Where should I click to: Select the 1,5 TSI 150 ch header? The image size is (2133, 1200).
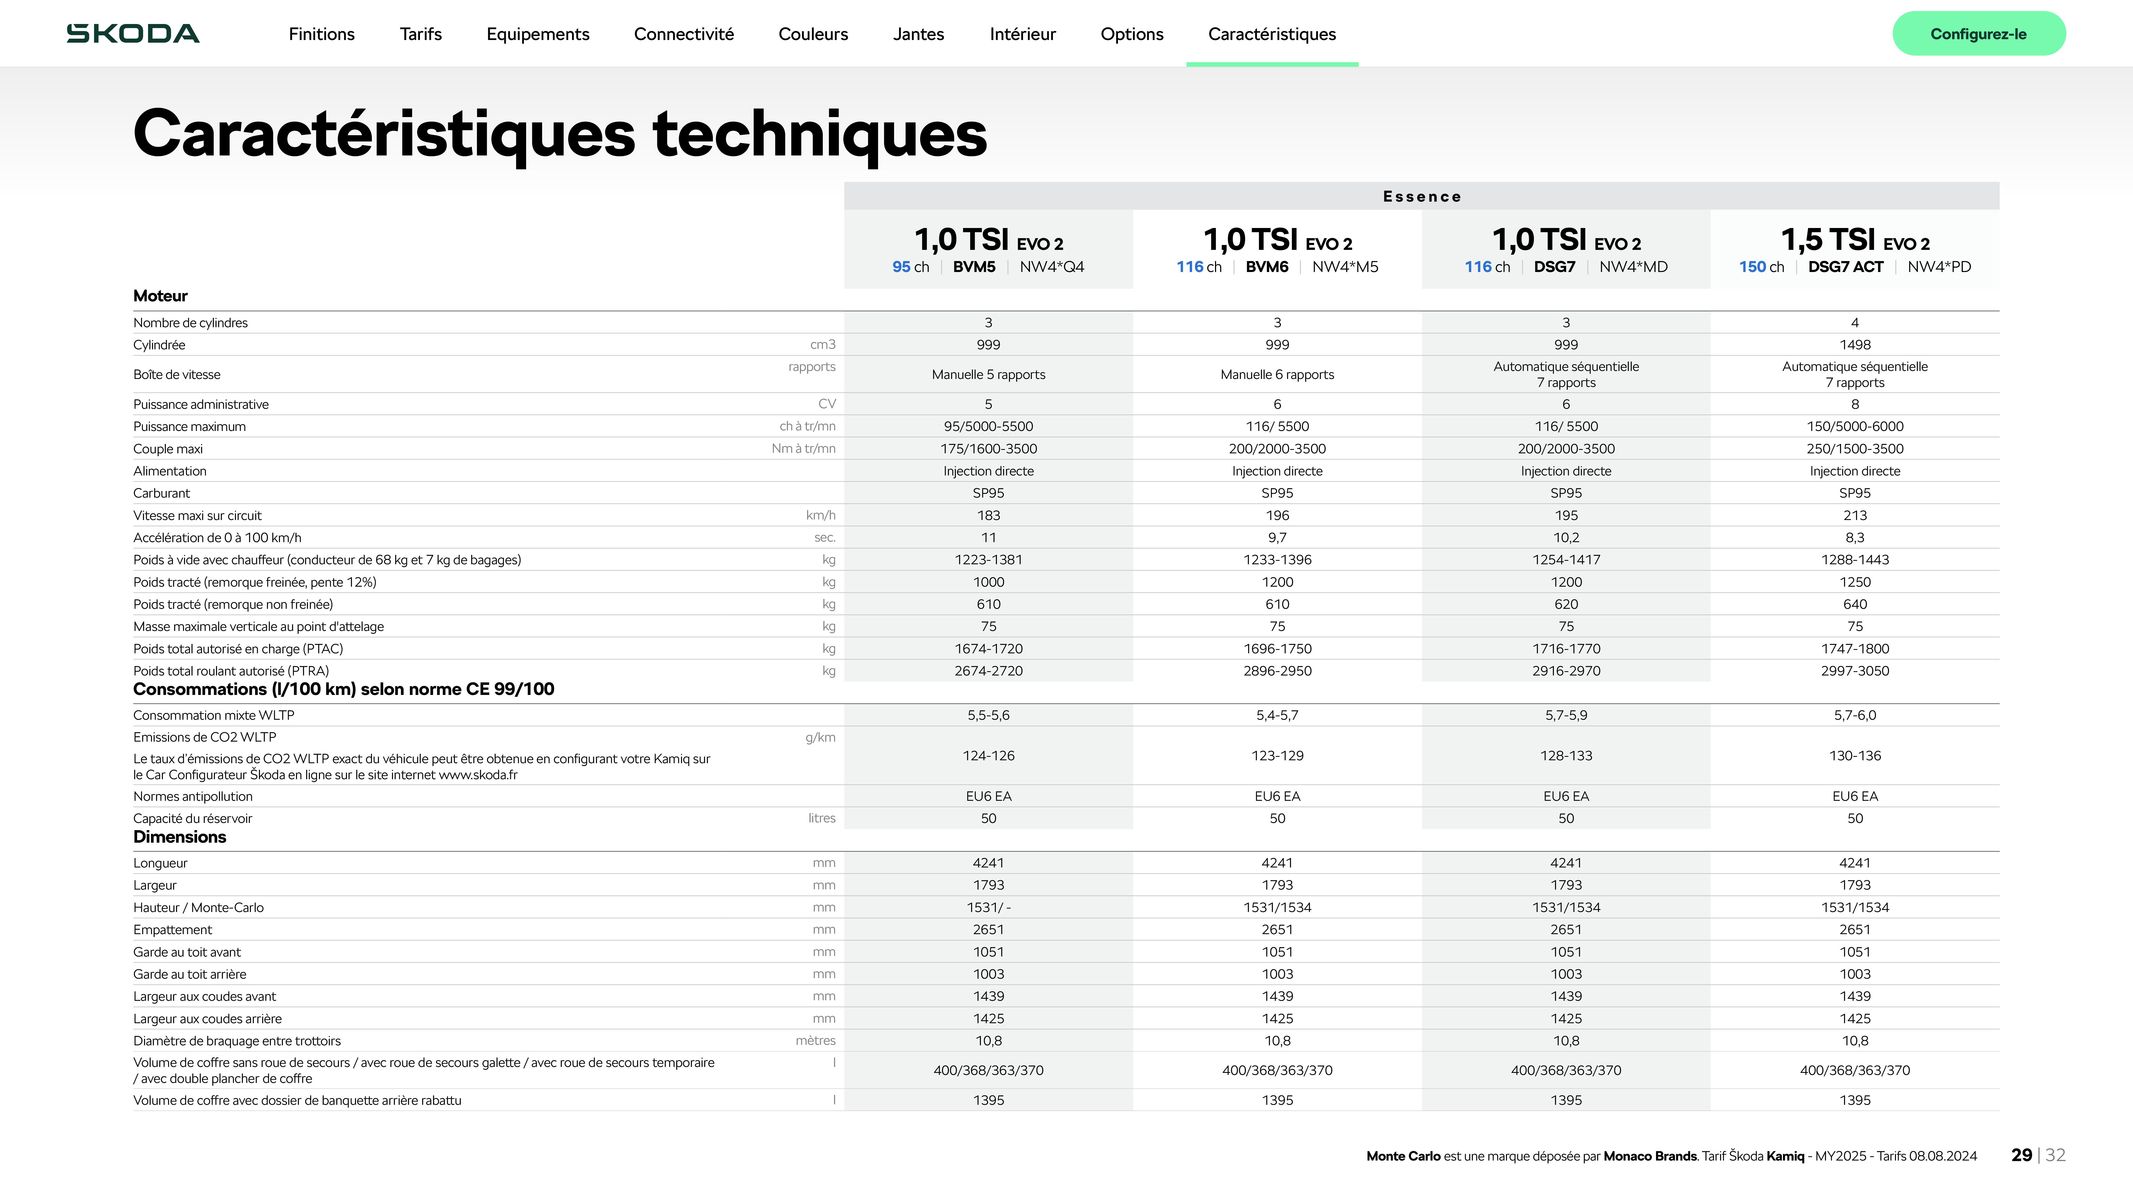point(1855,249)
